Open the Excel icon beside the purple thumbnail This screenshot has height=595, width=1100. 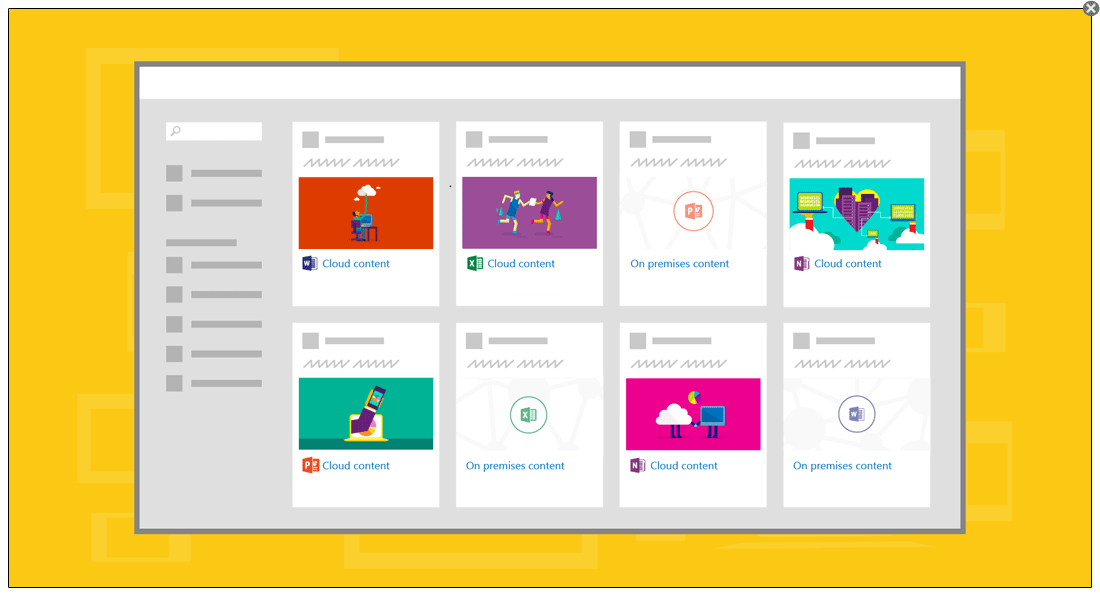click(x=475, y=264)
